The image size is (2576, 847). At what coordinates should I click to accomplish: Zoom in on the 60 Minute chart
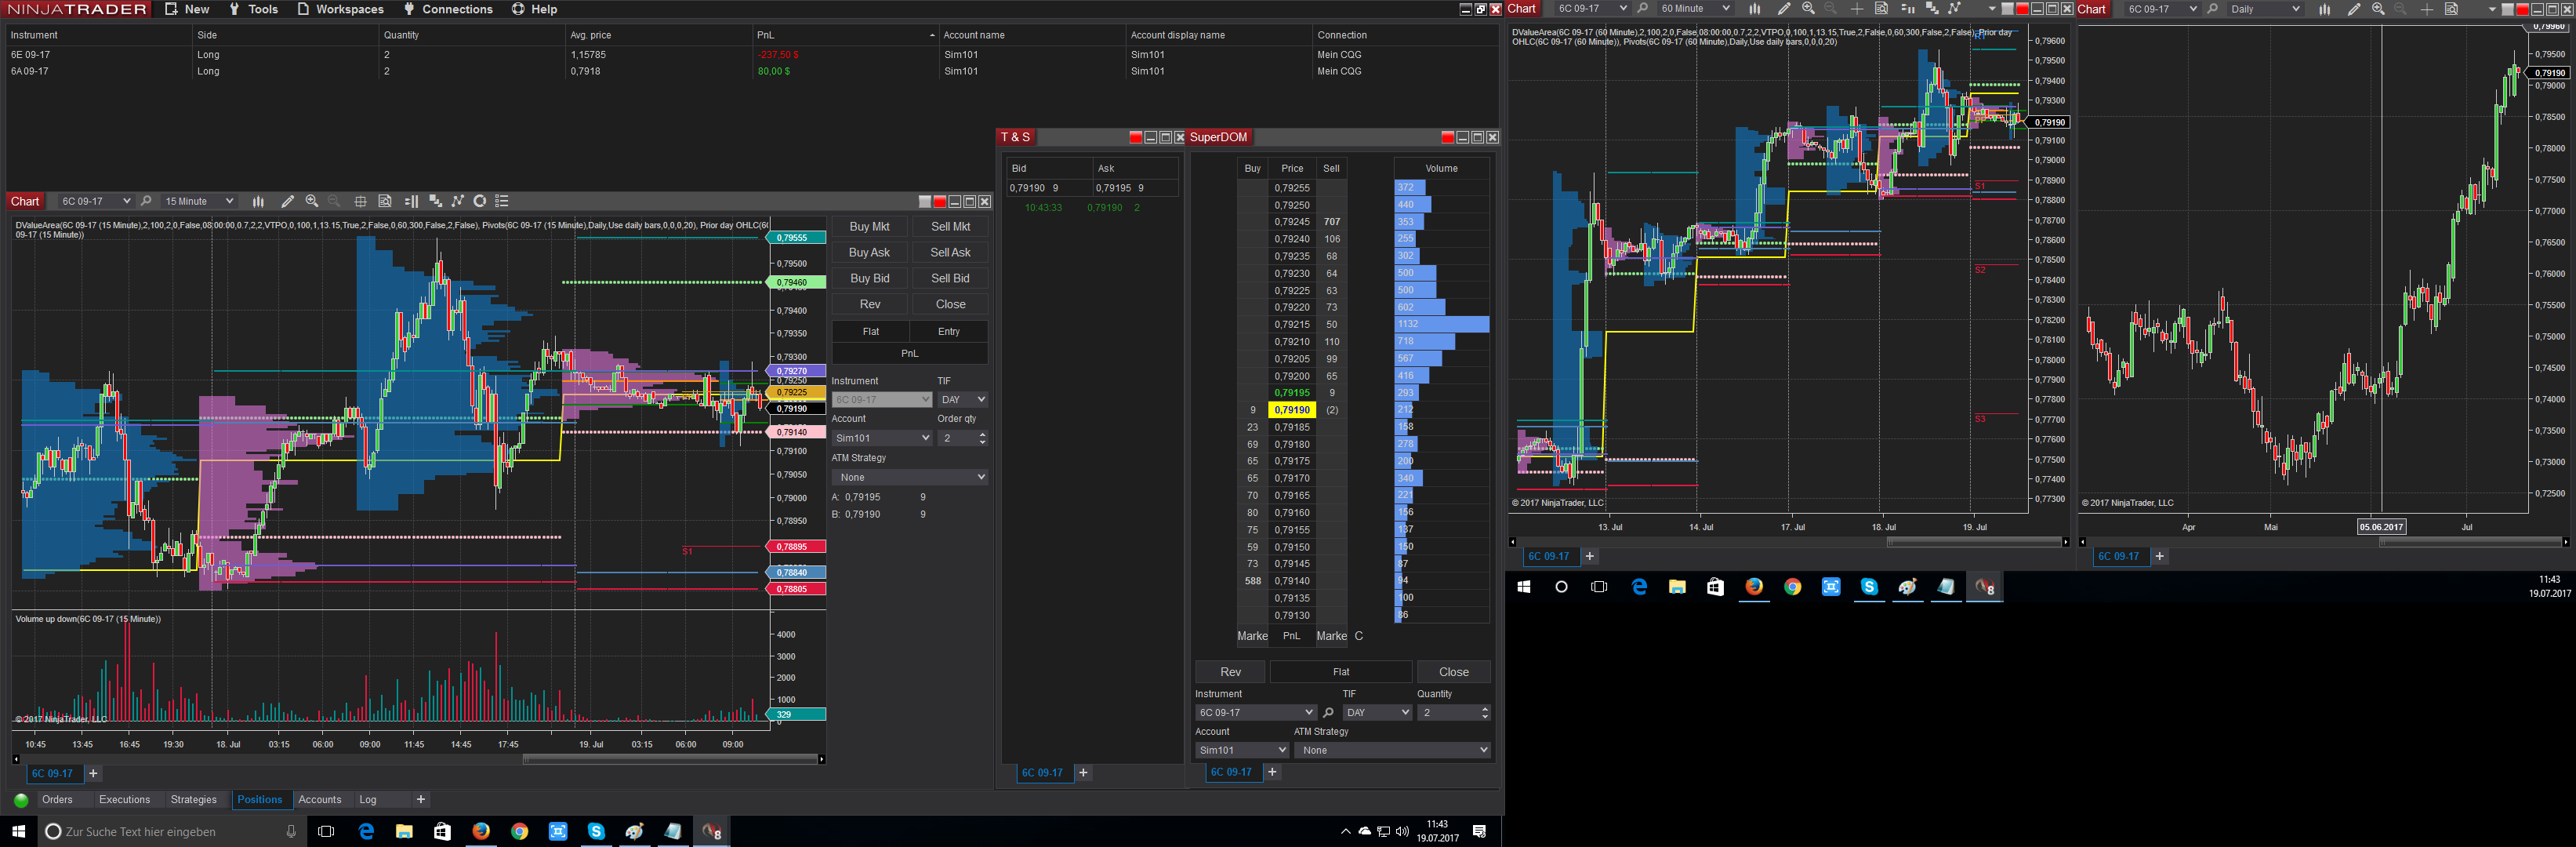[x=1808, y=9]
